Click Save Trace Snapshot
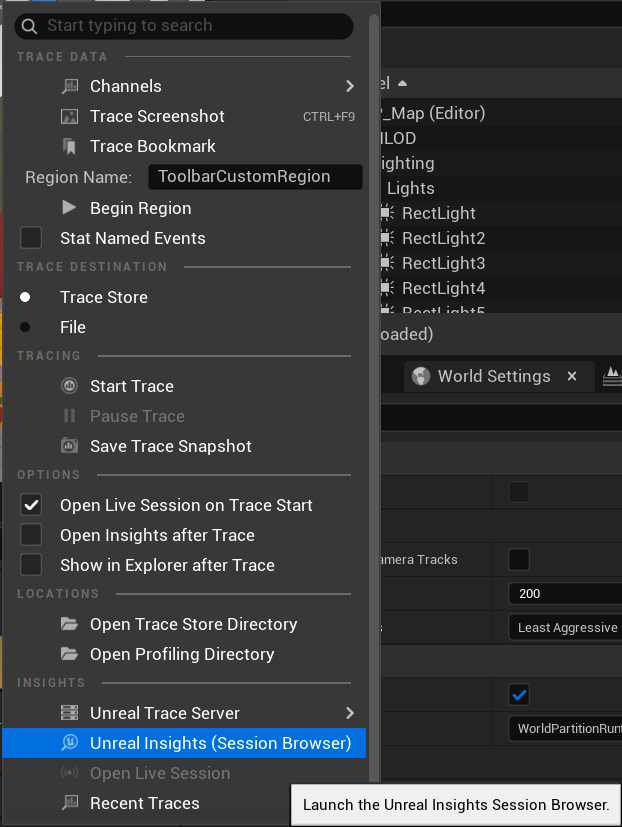Image resolution: width=622 pixels, height=827 pixels. pos(184,446)
